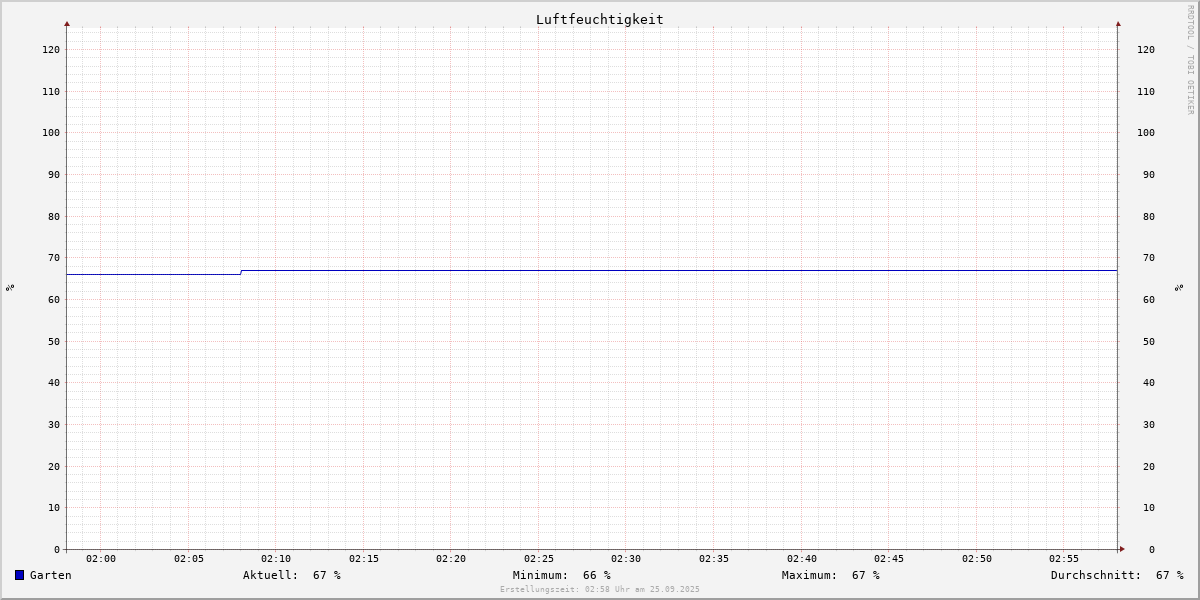
Task: Click the 02:35 time axis label
Action: click(714, 558)
